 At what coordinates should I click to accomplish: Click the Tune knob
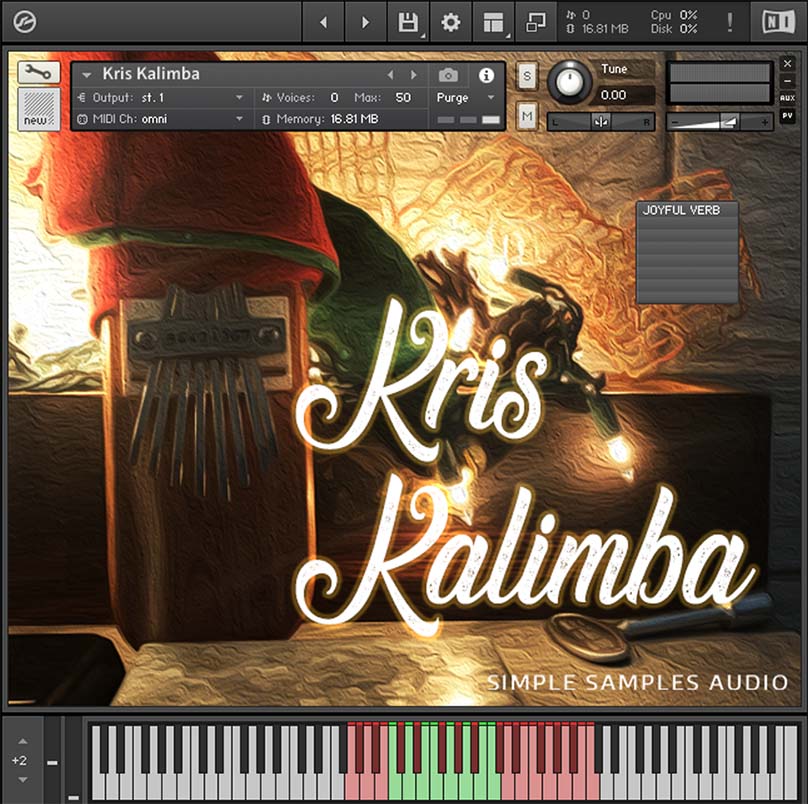(x=569, y=81)
